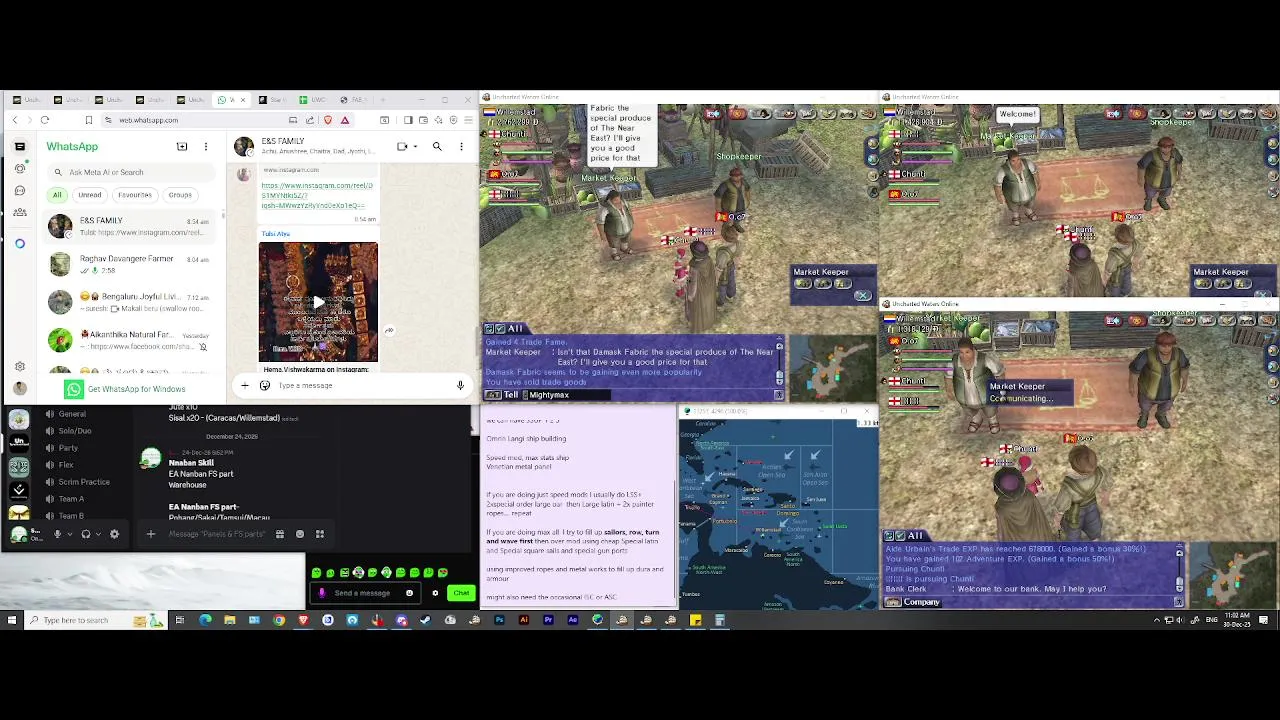This screenshot has height=720, width=1280.
Task: Open the Meta AI circle icon in WhatsApp
Action: coord(20,243)
